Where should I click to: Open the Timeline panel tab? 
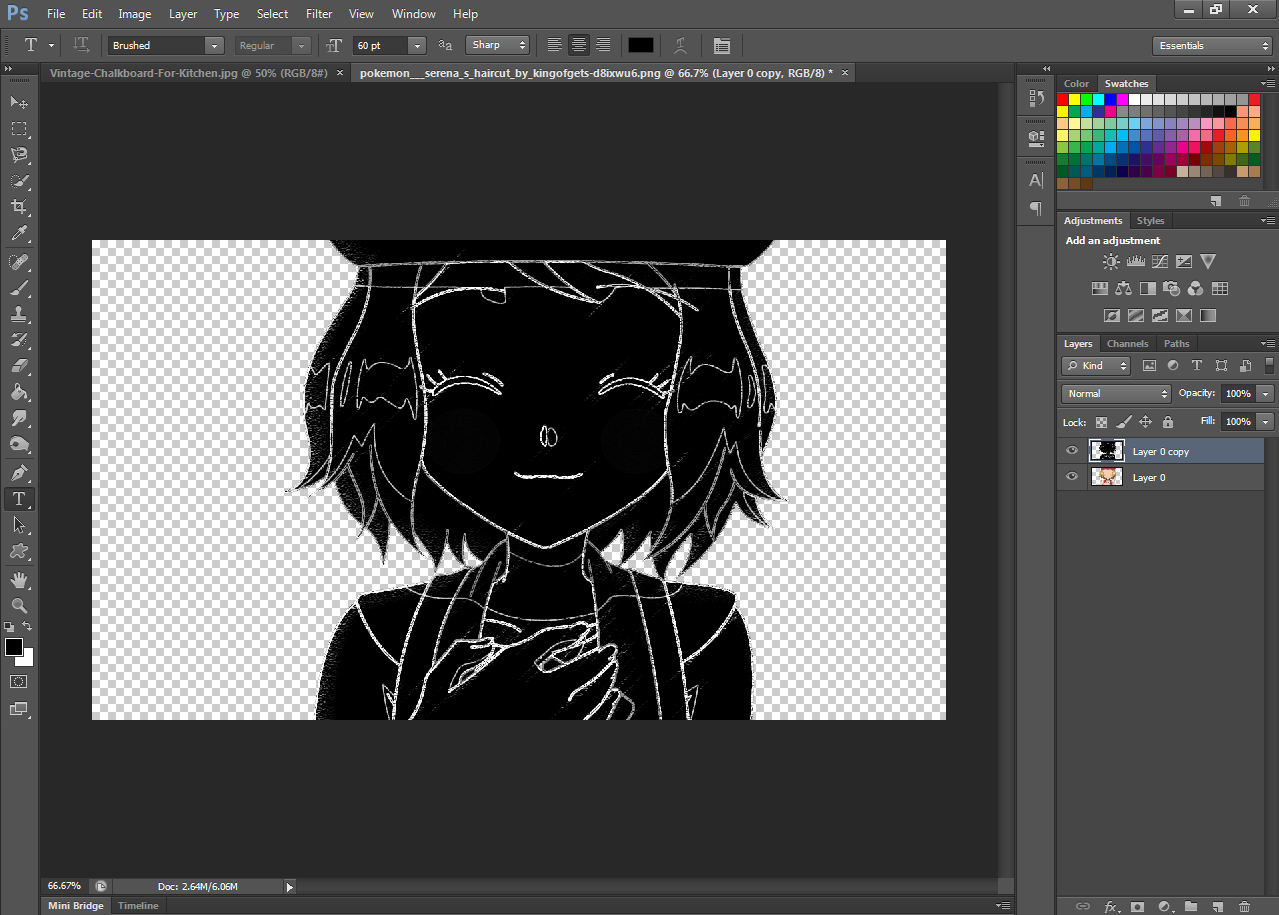click(x=138, y=905)
